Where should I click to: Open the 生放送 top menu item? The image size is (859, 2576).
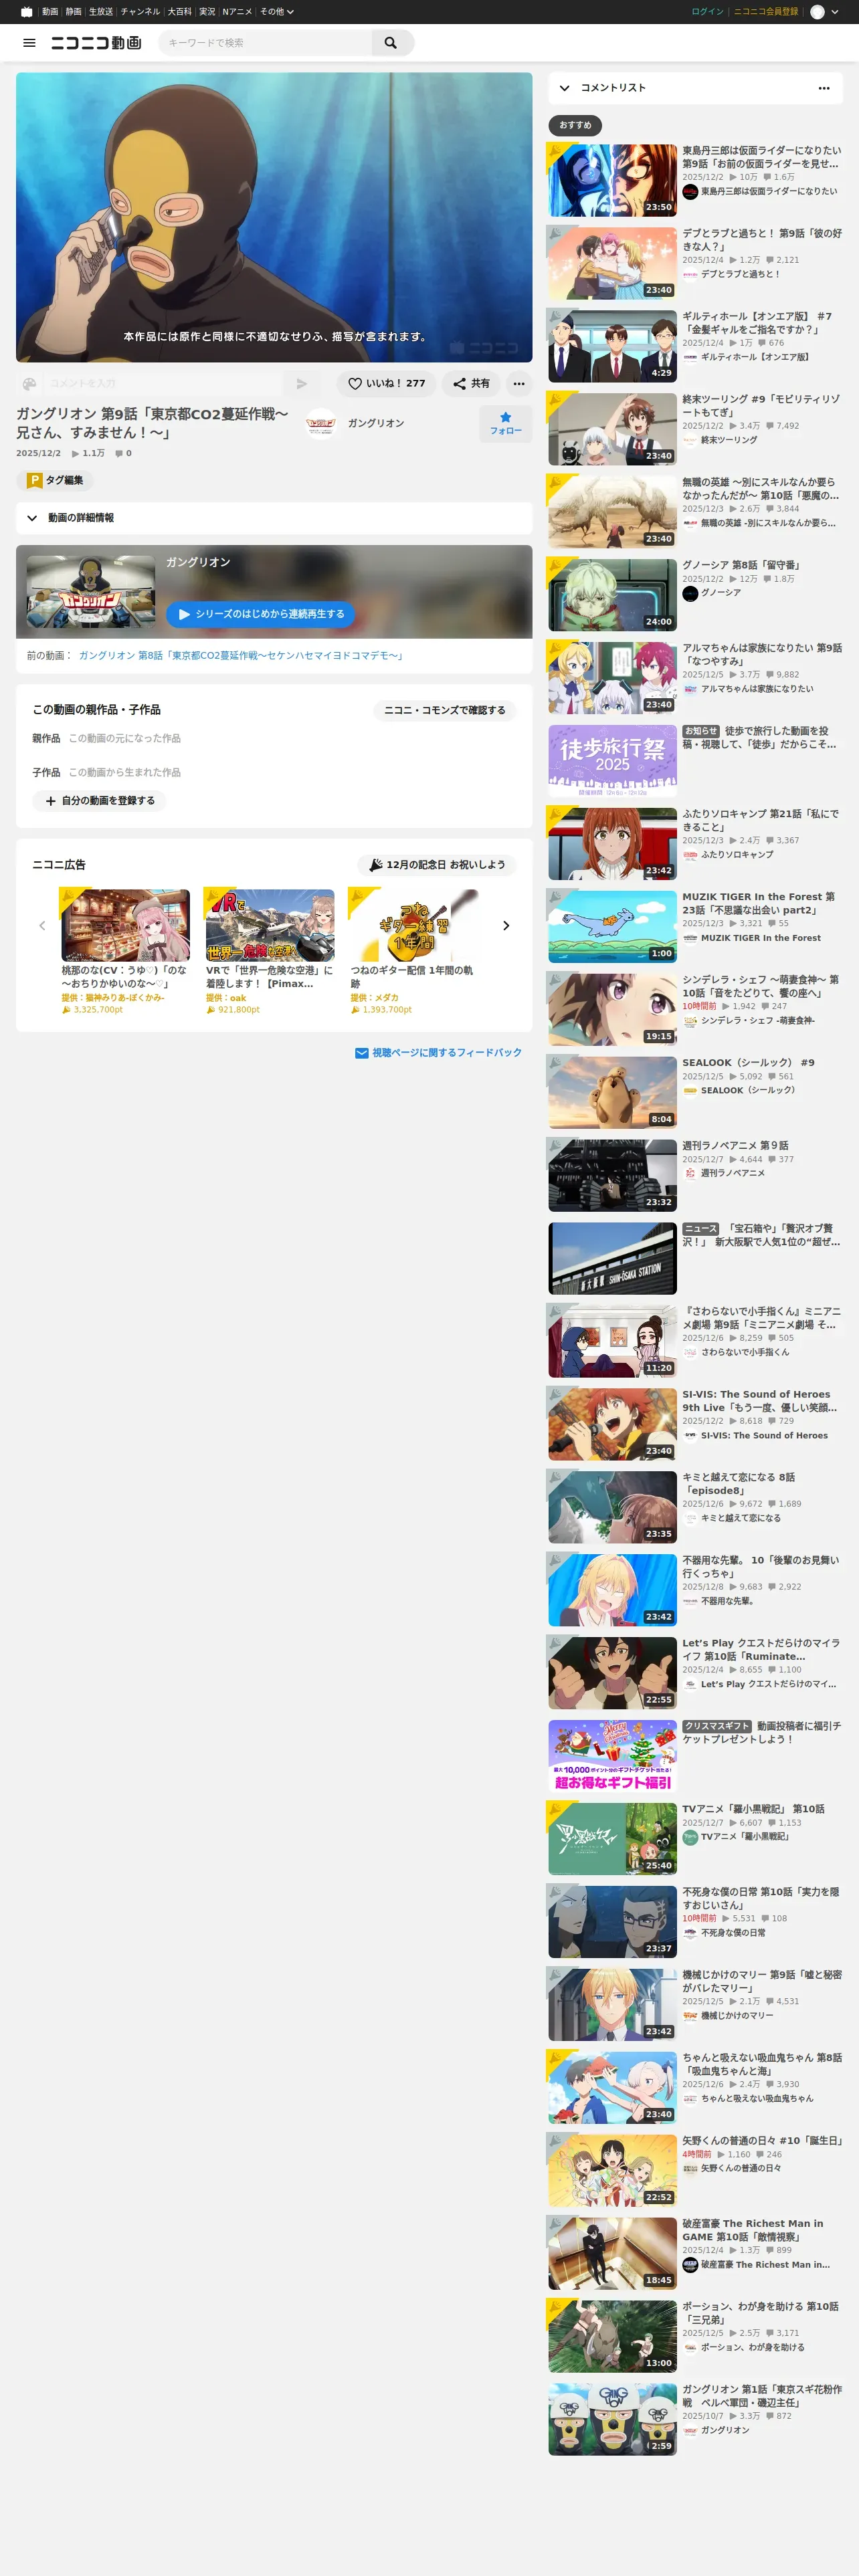pos(101,12)
